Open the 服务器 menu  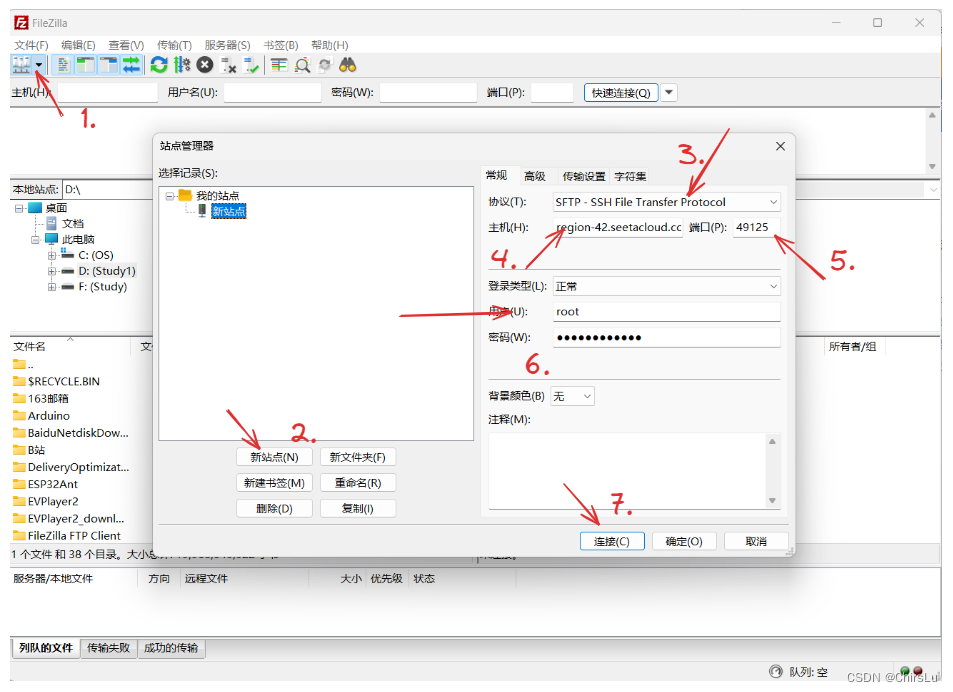[x=222, y=44]
